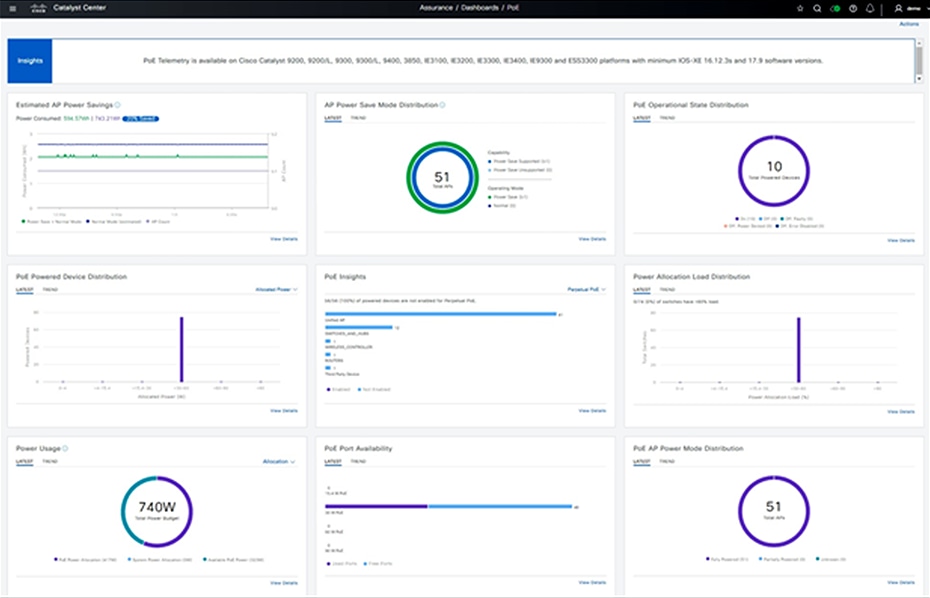
Task: Click the Insights banner scrollbar
Action: click(918, 60)
